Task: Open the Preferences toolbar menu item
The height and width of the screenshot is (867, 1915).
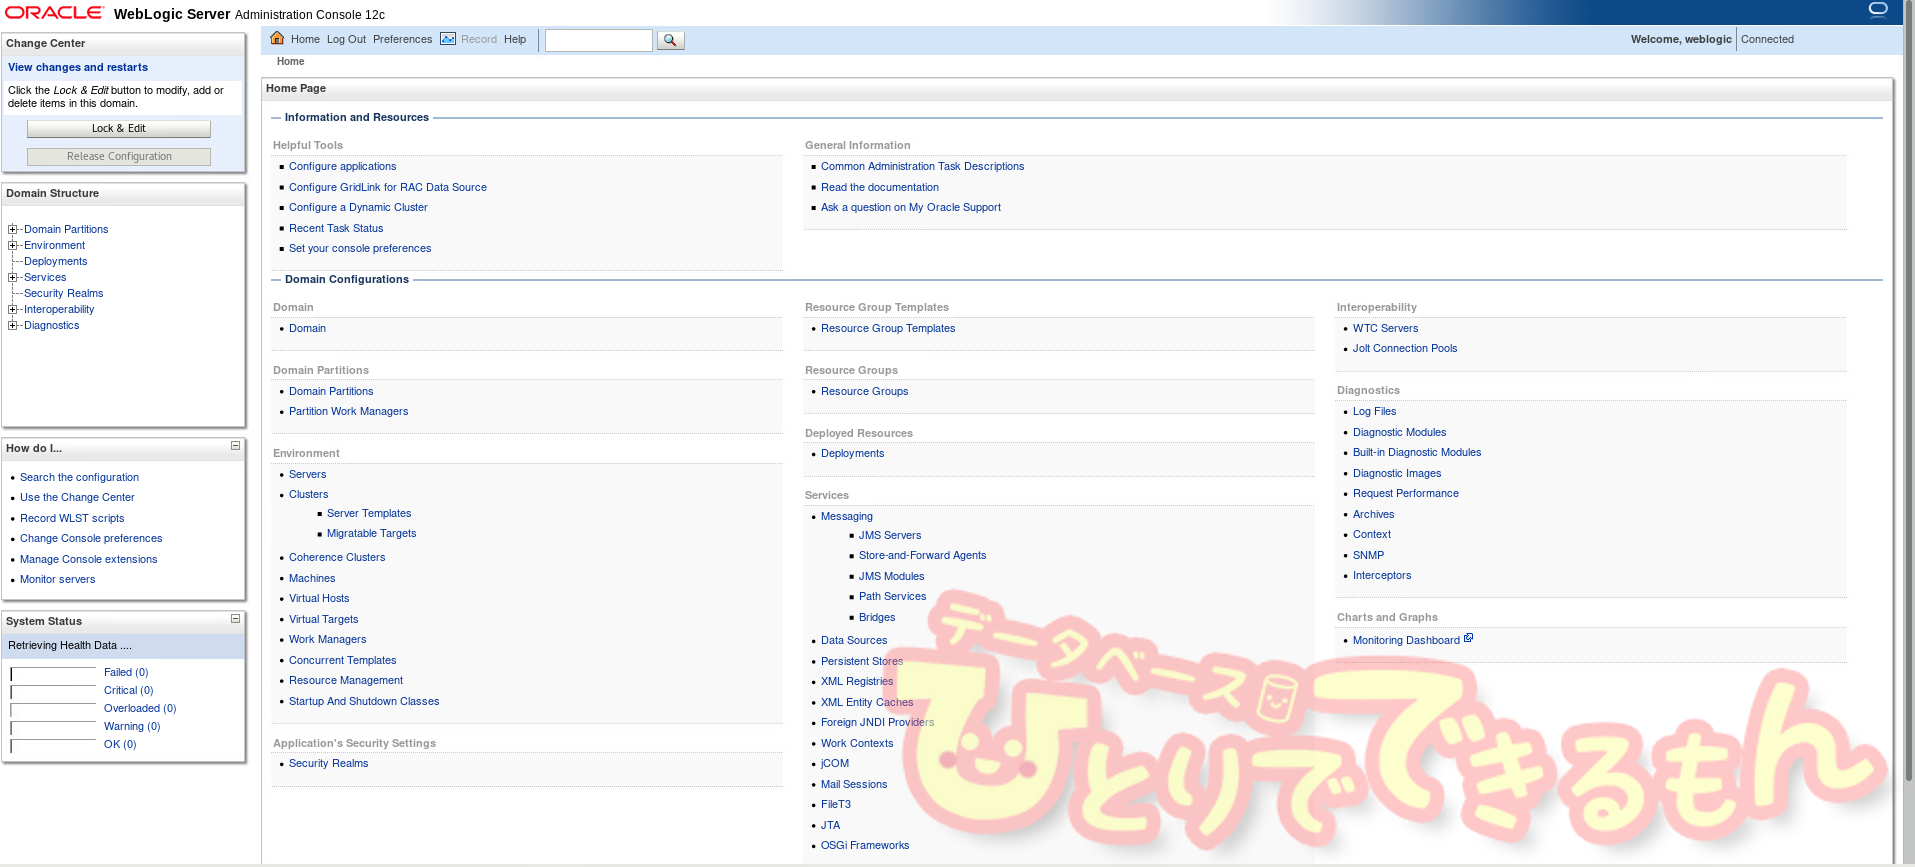Action: pos(402,40)
